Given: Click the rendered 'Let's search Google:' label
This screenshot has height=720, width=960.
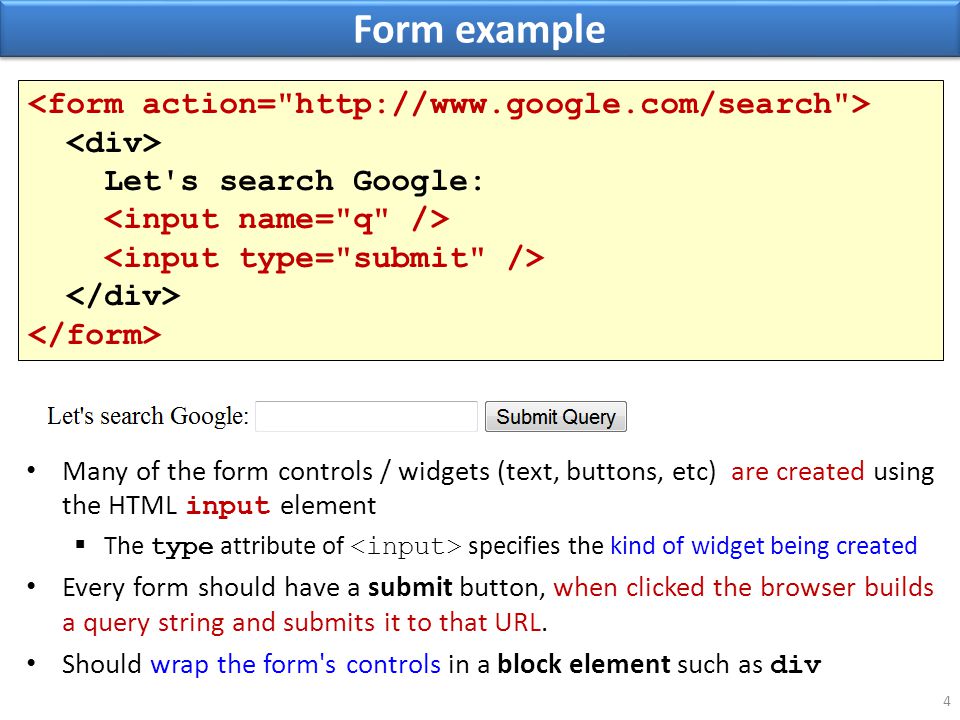Looking at the screenshot, I should (x=148, y=416).
